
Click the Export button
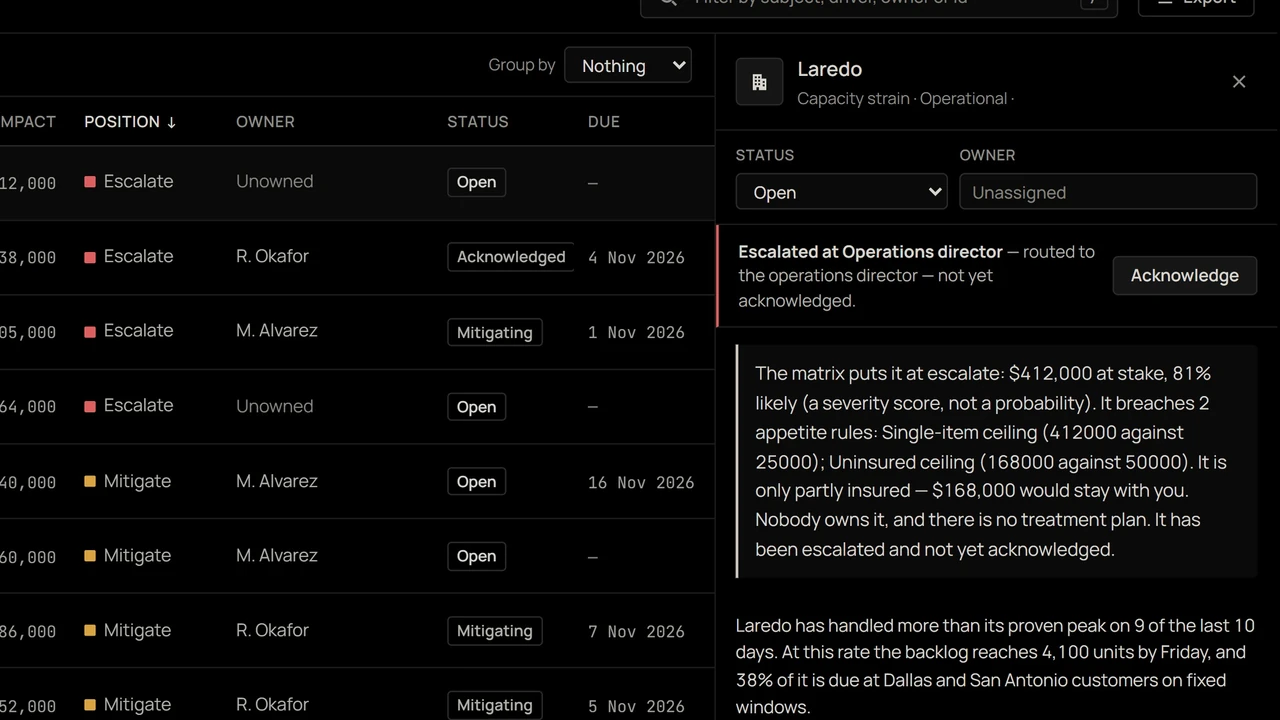coord(1196,4)
